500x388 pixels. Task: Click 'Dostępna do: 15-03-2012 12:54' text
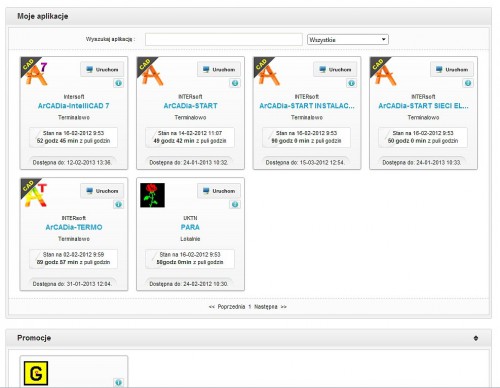click(305, 163)
